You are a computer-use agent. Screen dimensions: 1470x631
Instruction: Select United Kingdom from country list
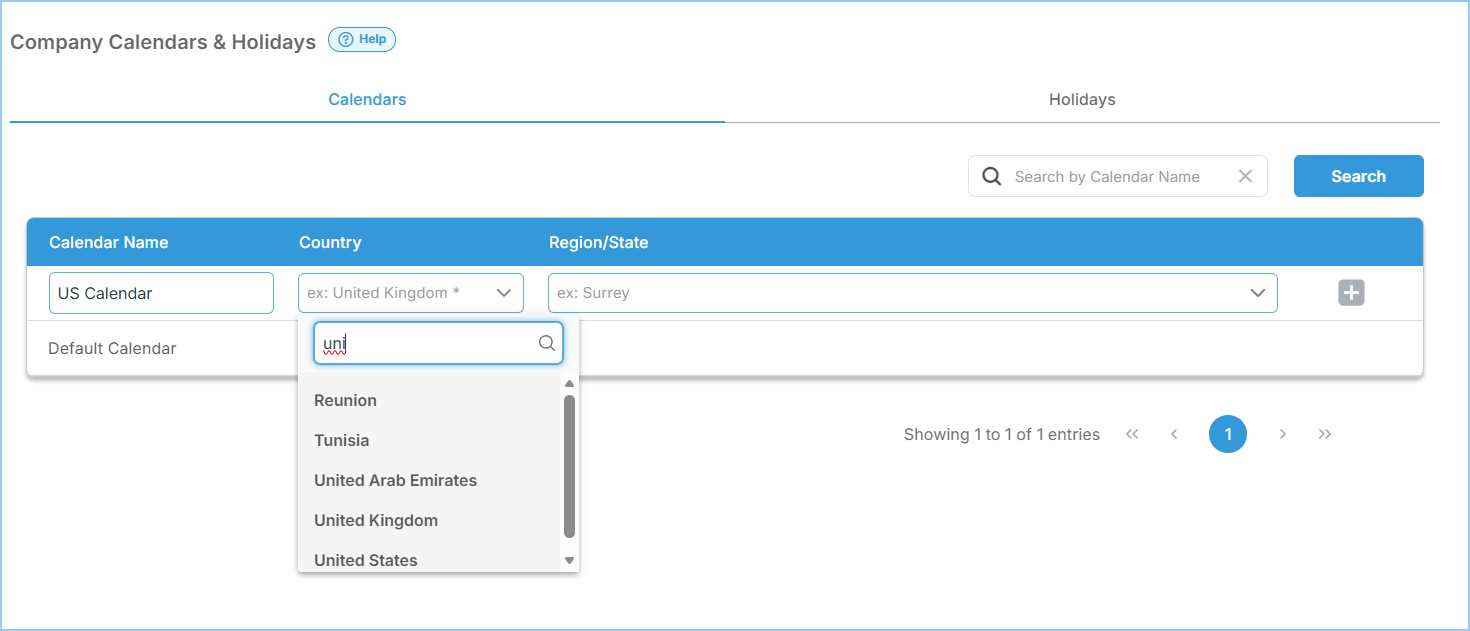pos(376,520)
